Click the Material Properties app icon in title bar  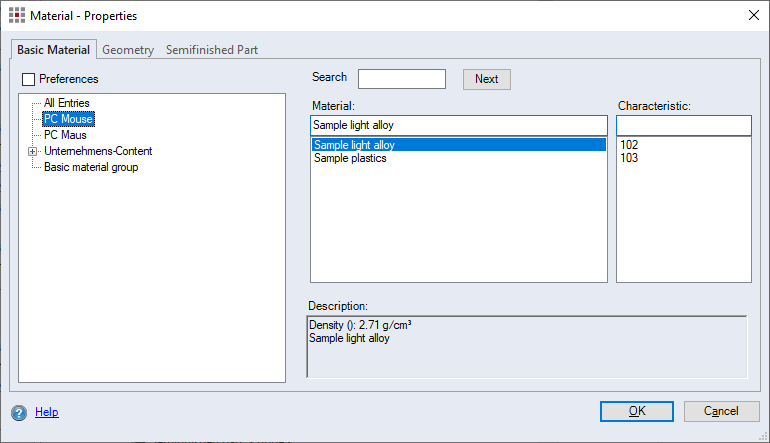16,15
